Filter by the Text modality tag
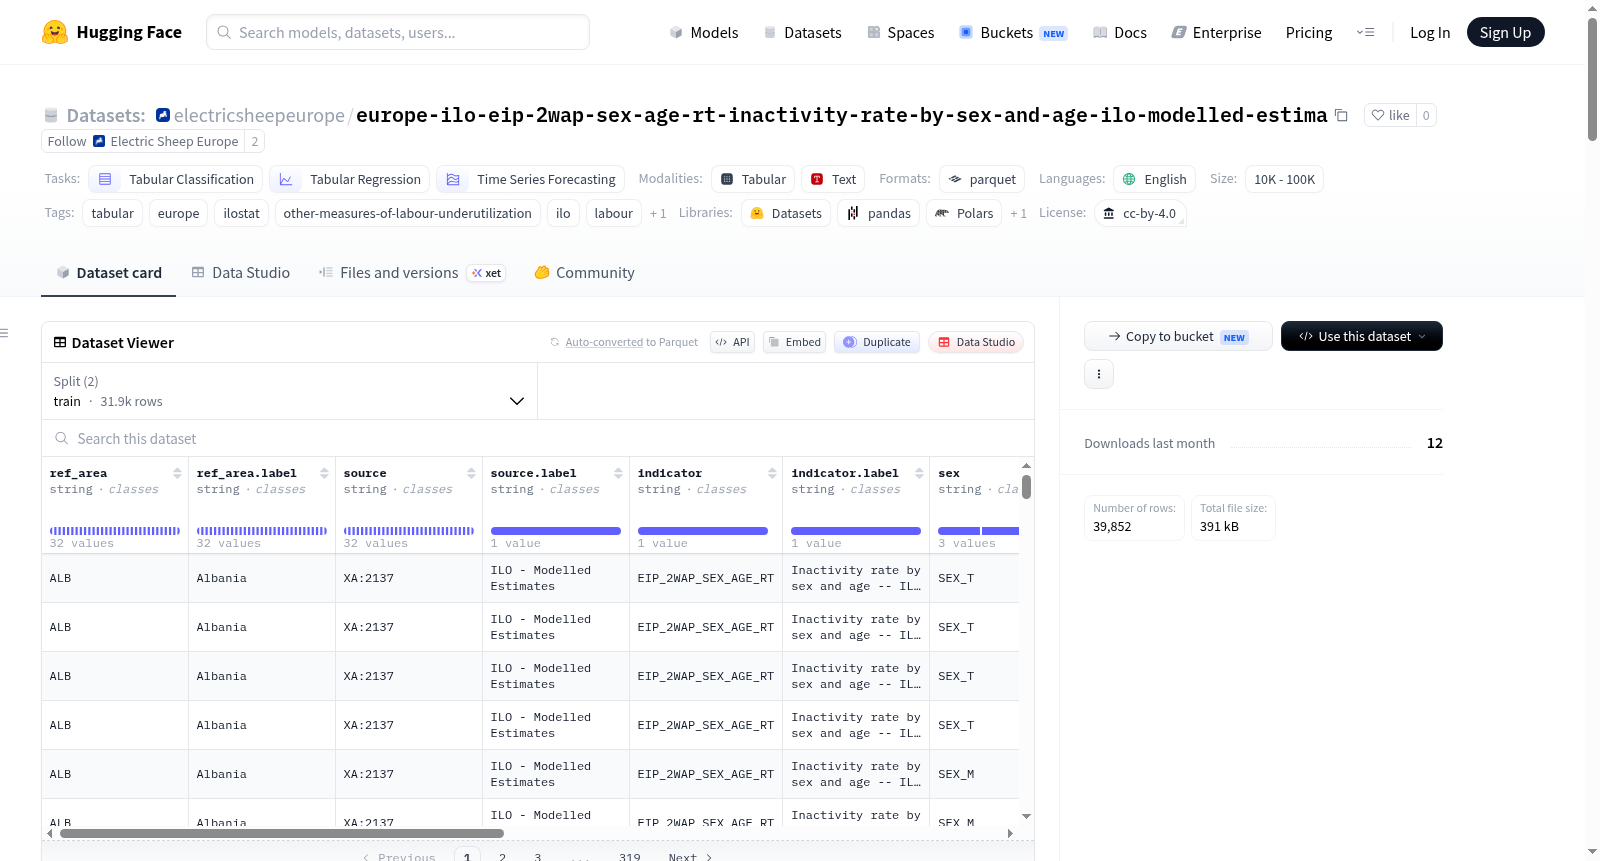1600x861 pixels. 833,179
